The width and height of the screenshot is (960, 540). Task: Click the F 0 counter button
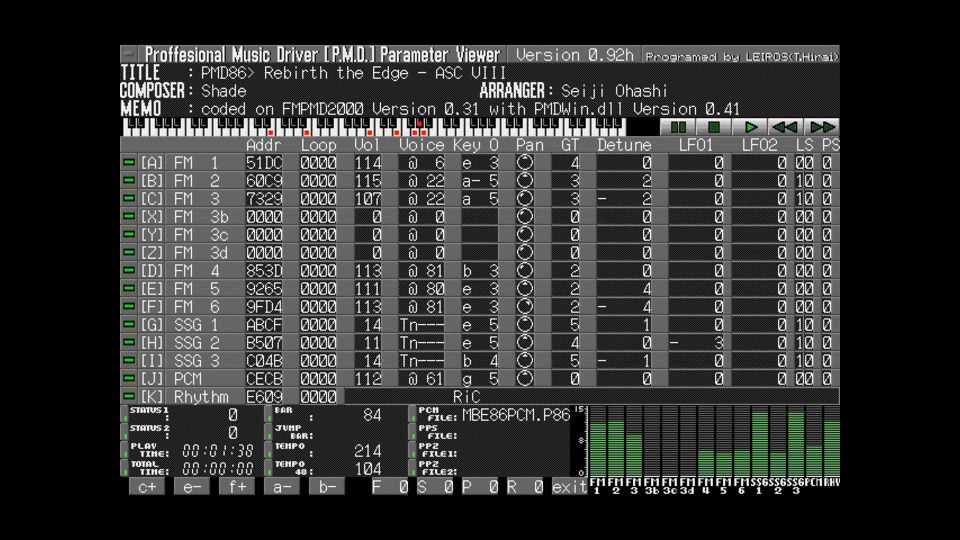coord(390,487)
